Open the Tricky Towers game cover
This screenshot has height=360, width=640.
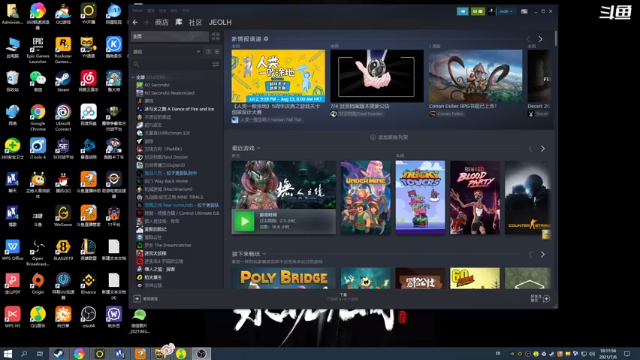(x=420, y=198)
